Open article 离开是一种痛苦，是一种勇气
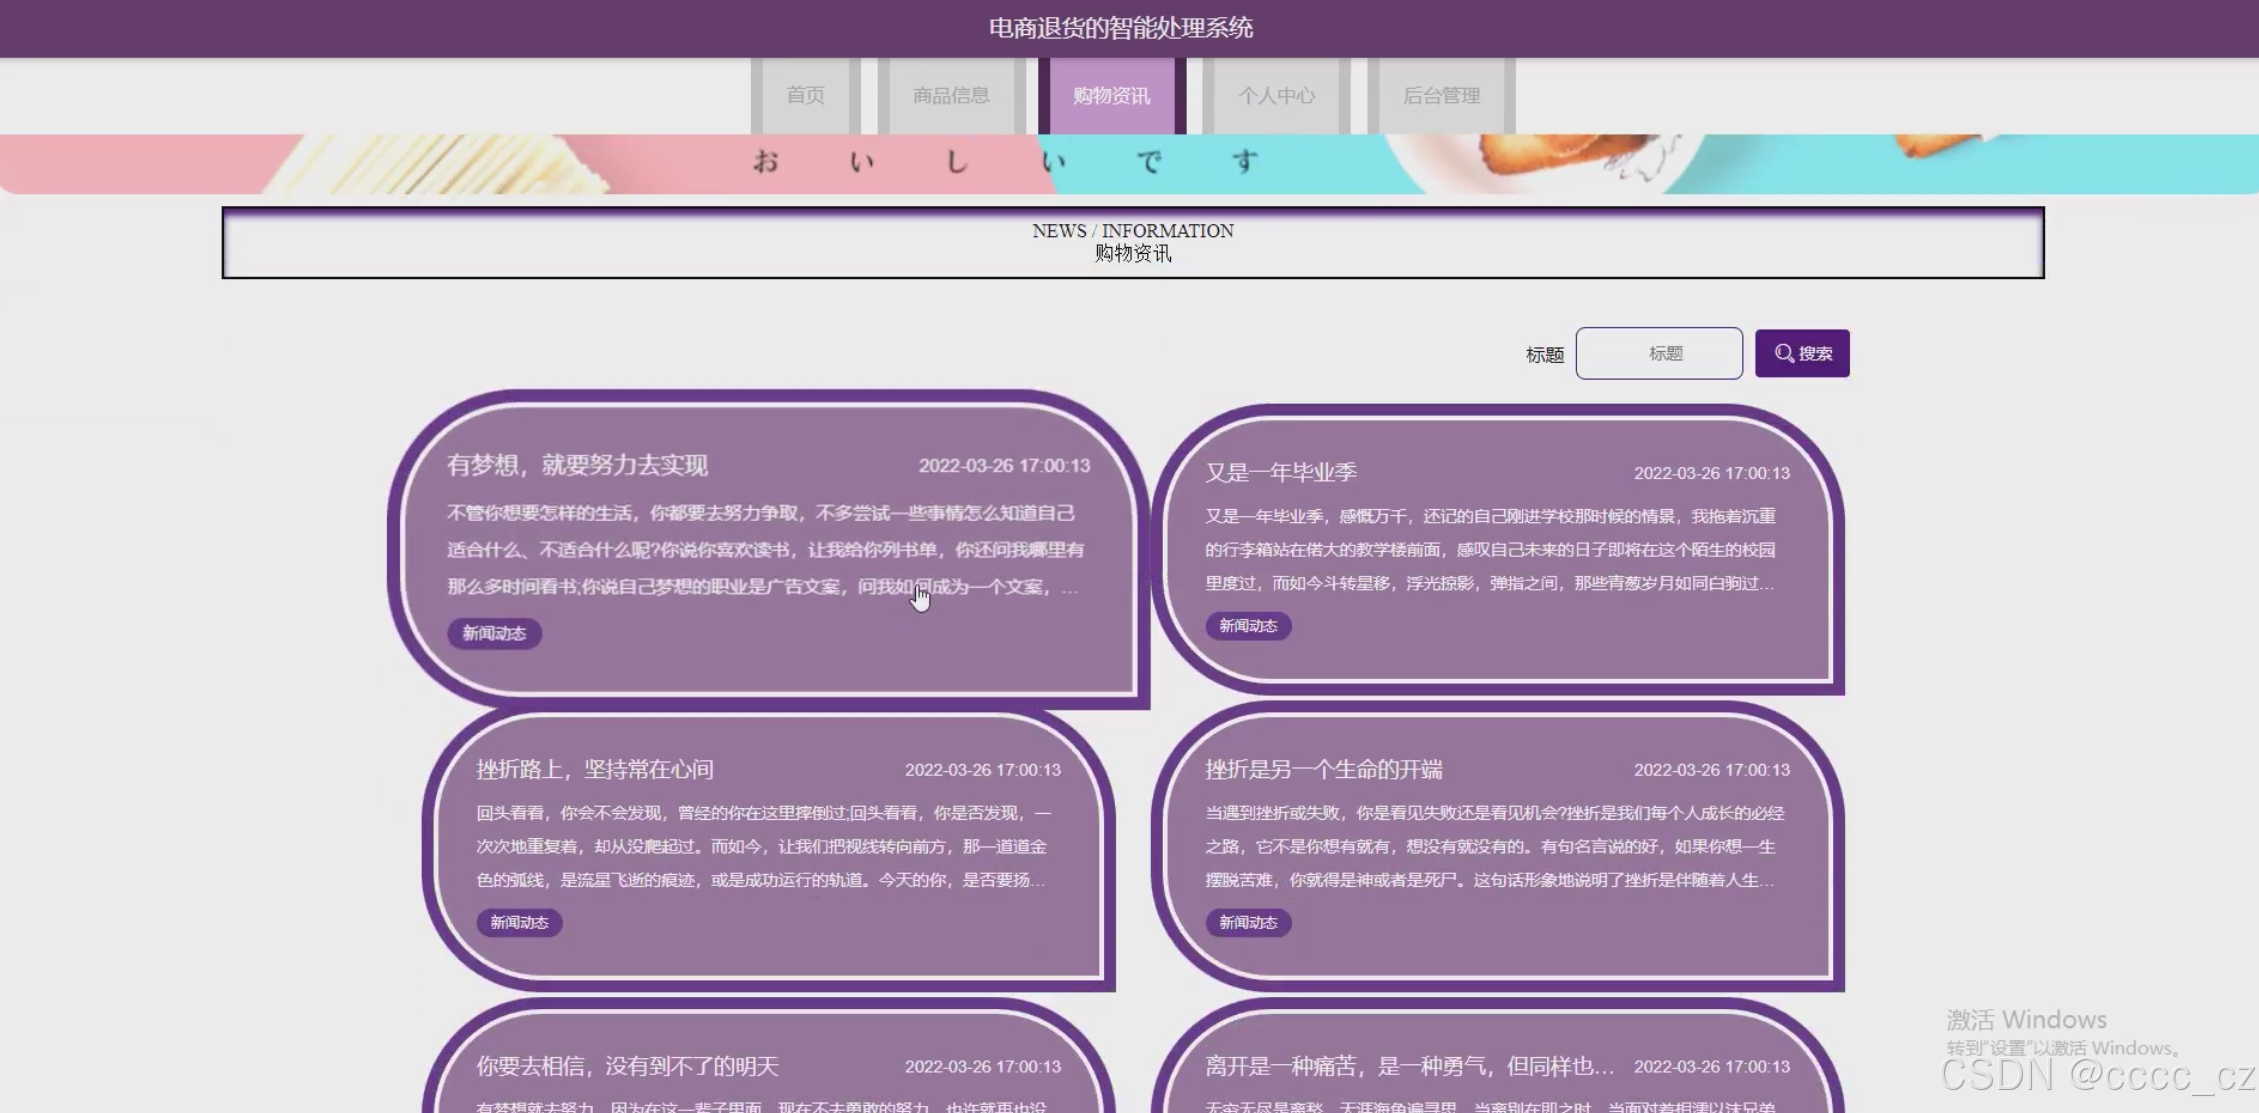Image resolution: width=2259 pixels, height=1113 pixels. click(1408, 1066)
